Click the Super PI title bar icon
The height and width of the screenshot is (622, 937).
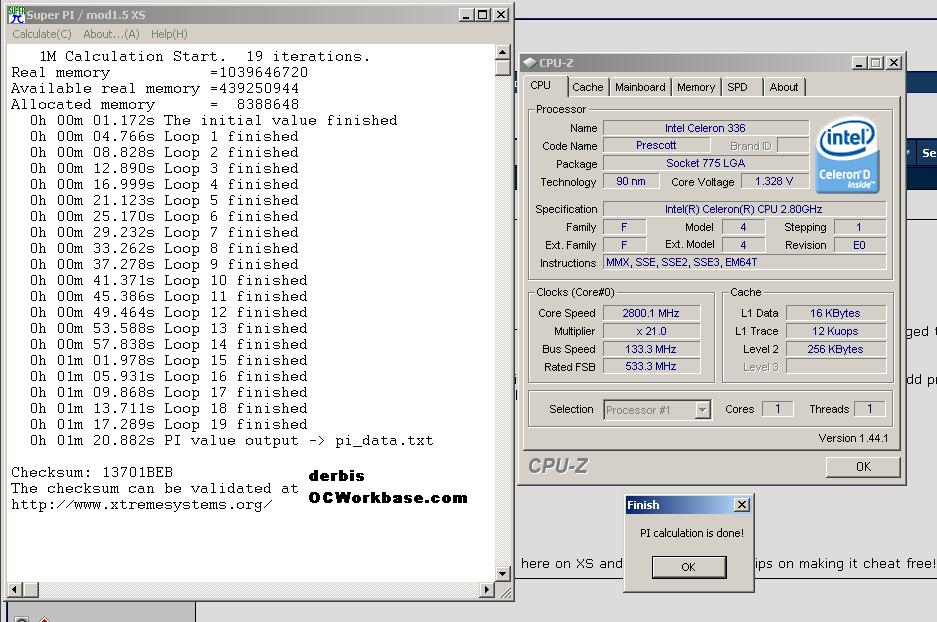pos(16,14)
